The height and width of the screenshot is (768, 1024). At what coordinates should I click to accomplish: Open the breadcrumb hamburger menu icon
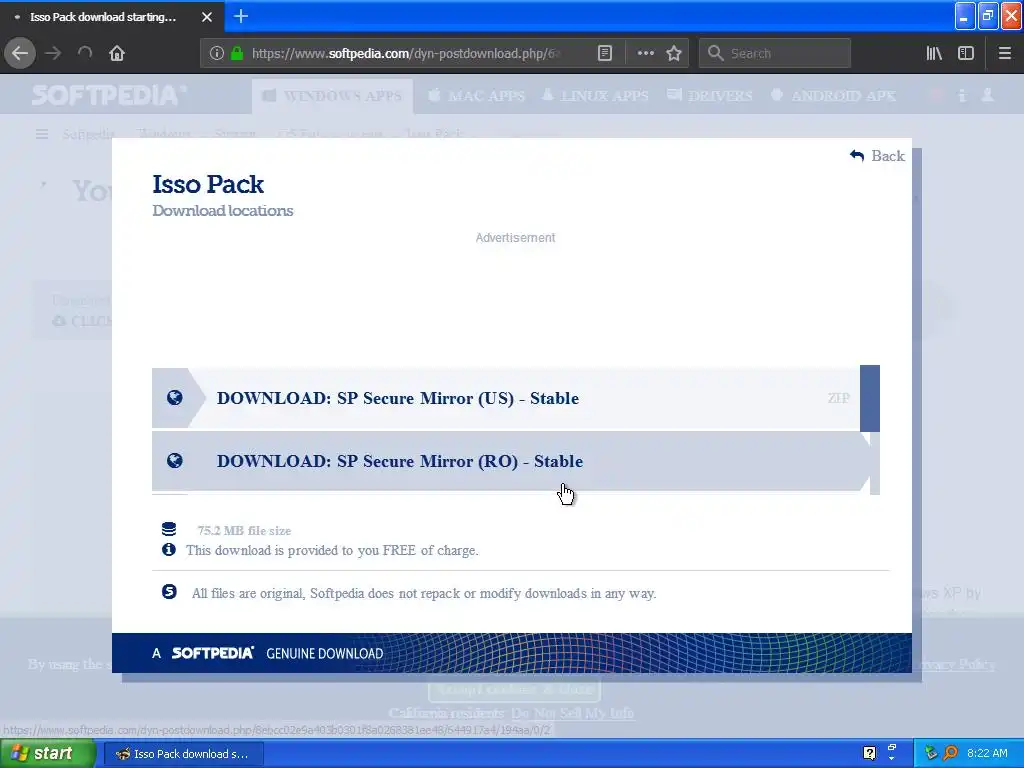42,134
